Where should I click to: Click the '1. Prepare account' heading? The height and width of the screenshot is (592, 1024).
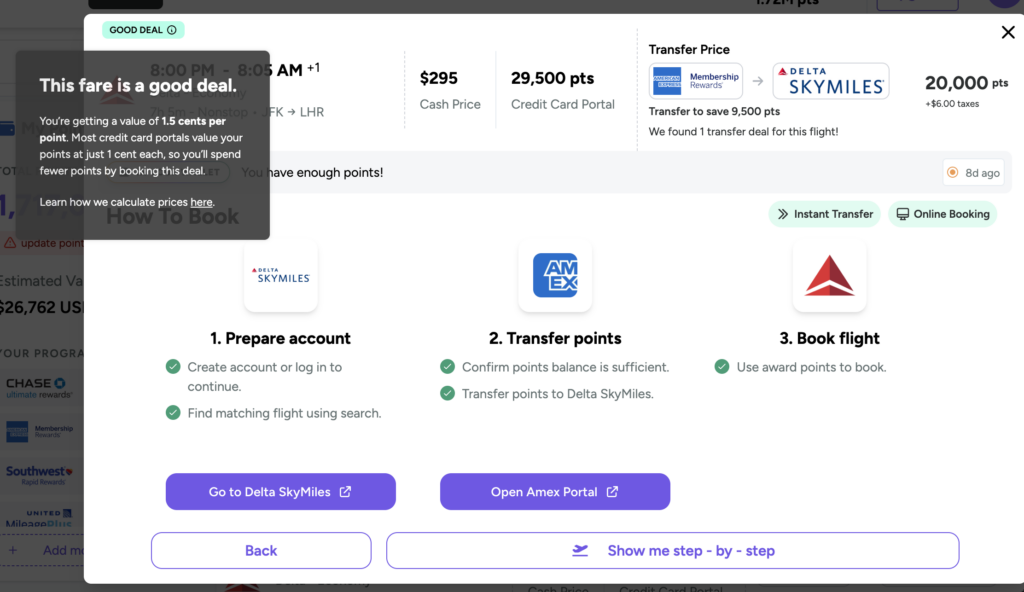coord(280,338)
